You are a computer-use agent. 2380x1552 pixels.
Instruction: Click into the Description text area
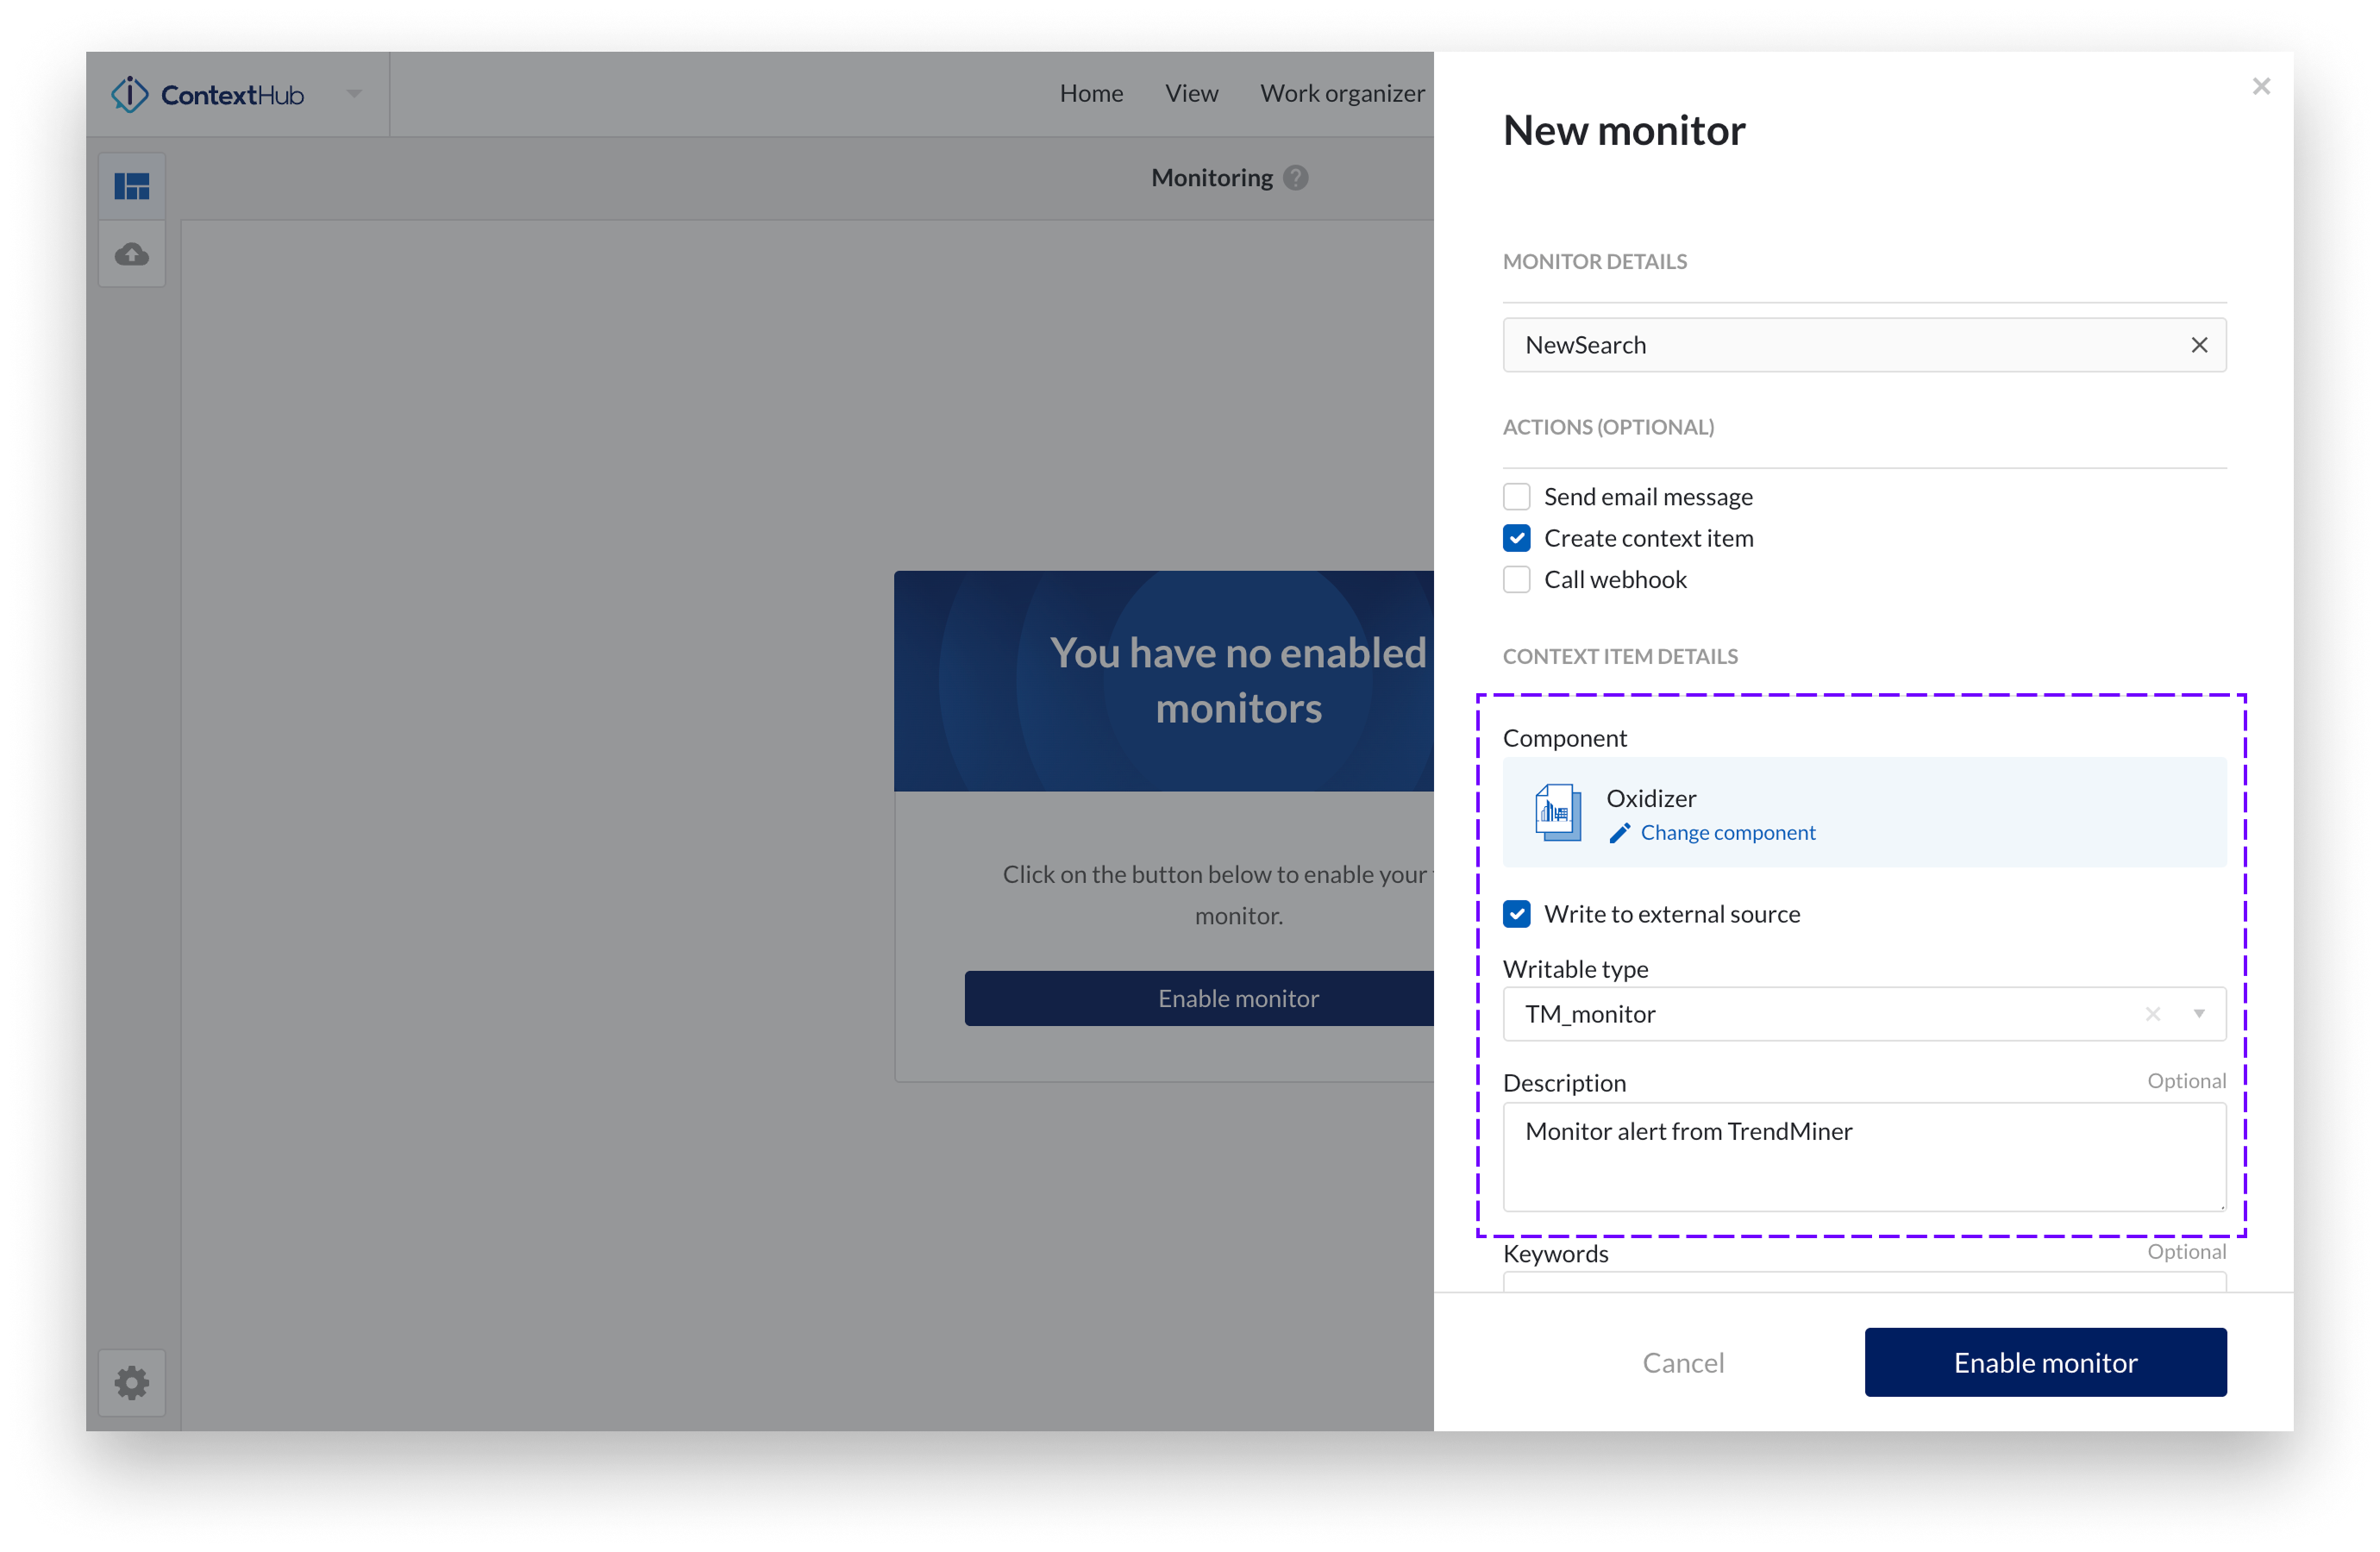1864,1157
